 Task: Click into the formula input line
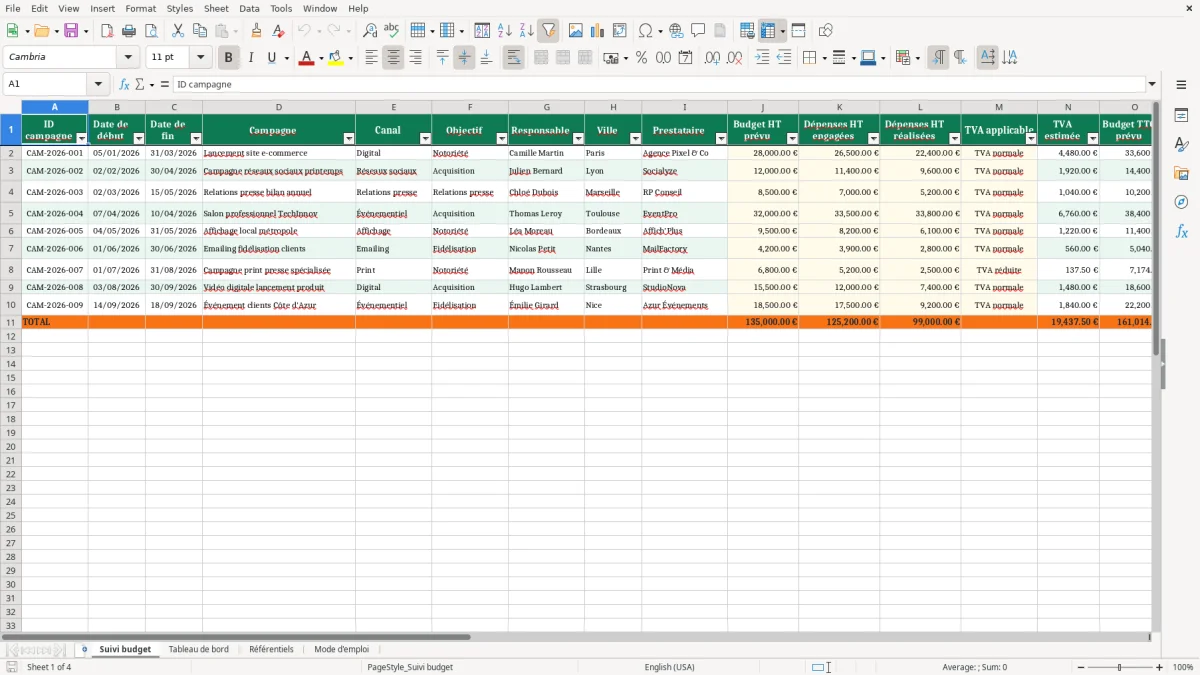(658, 84)
